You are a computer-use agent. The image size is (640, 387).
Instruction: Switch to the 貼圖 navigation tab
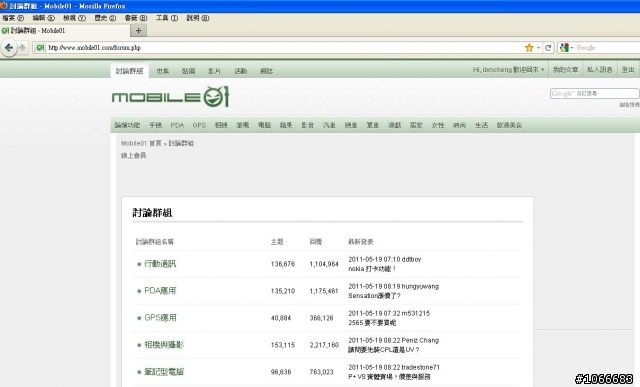click(188, 71)
